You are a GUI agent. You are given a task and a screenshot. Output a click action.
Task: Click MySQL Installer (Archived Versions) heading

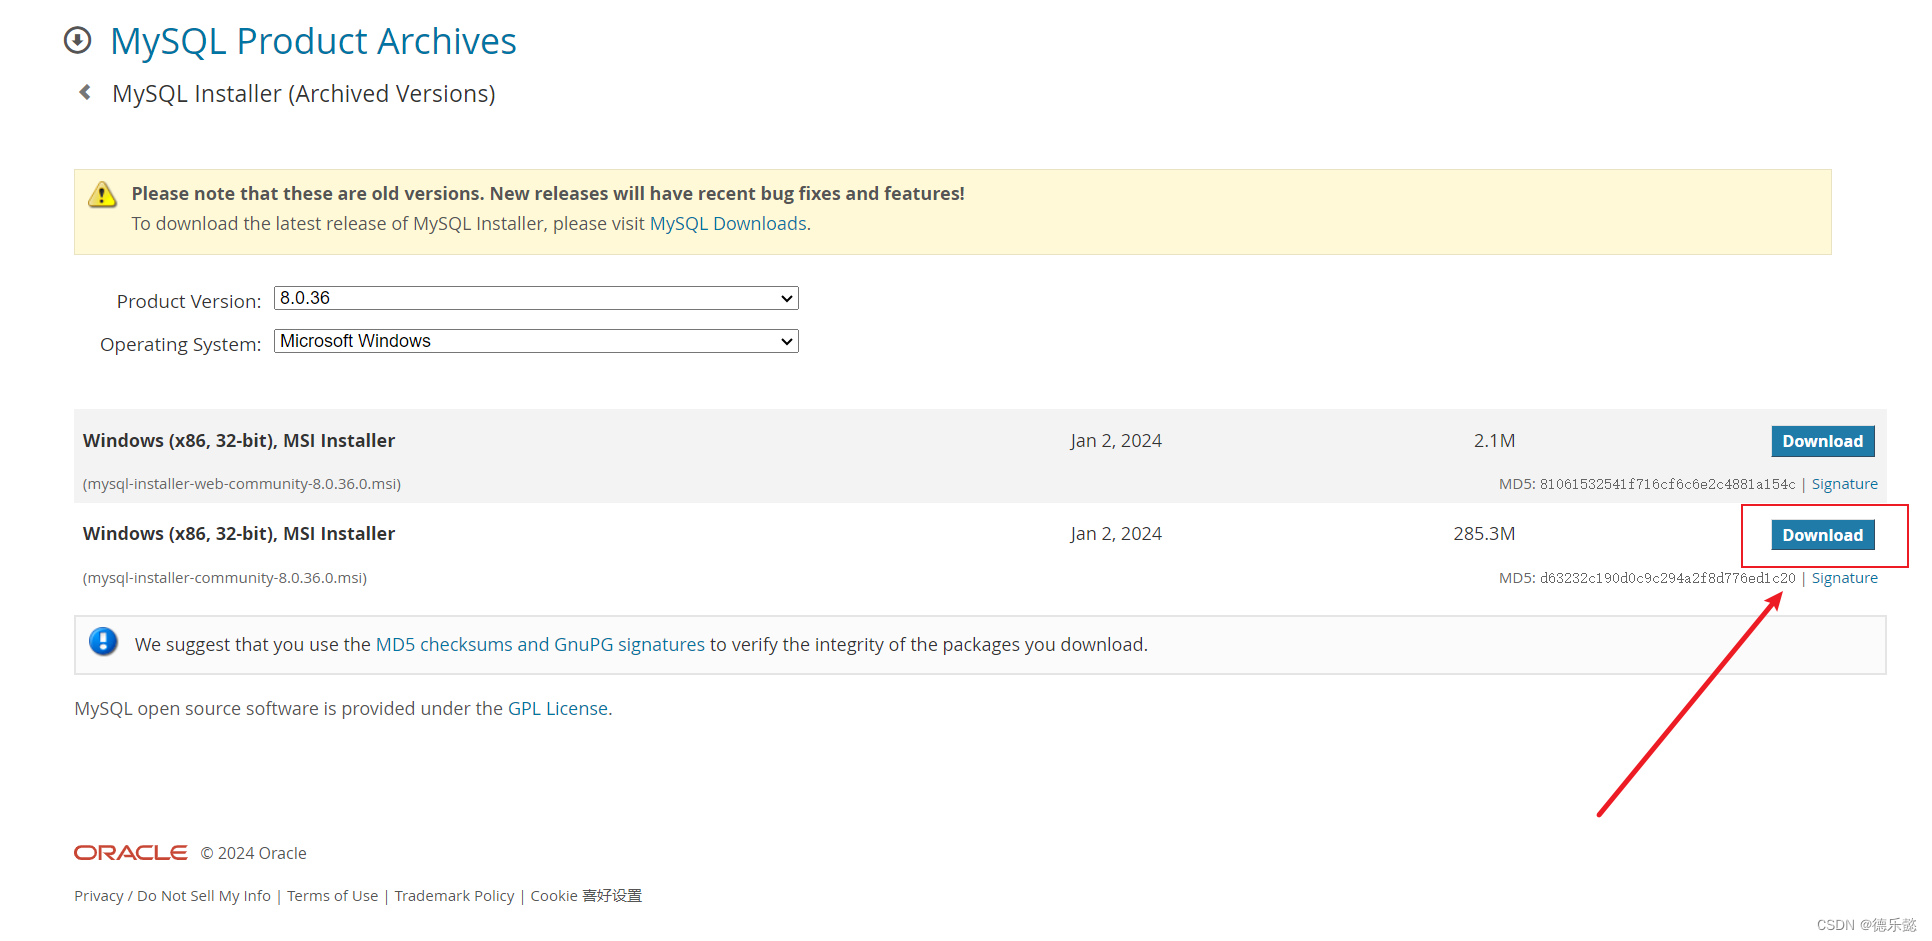tap(304, 94)
